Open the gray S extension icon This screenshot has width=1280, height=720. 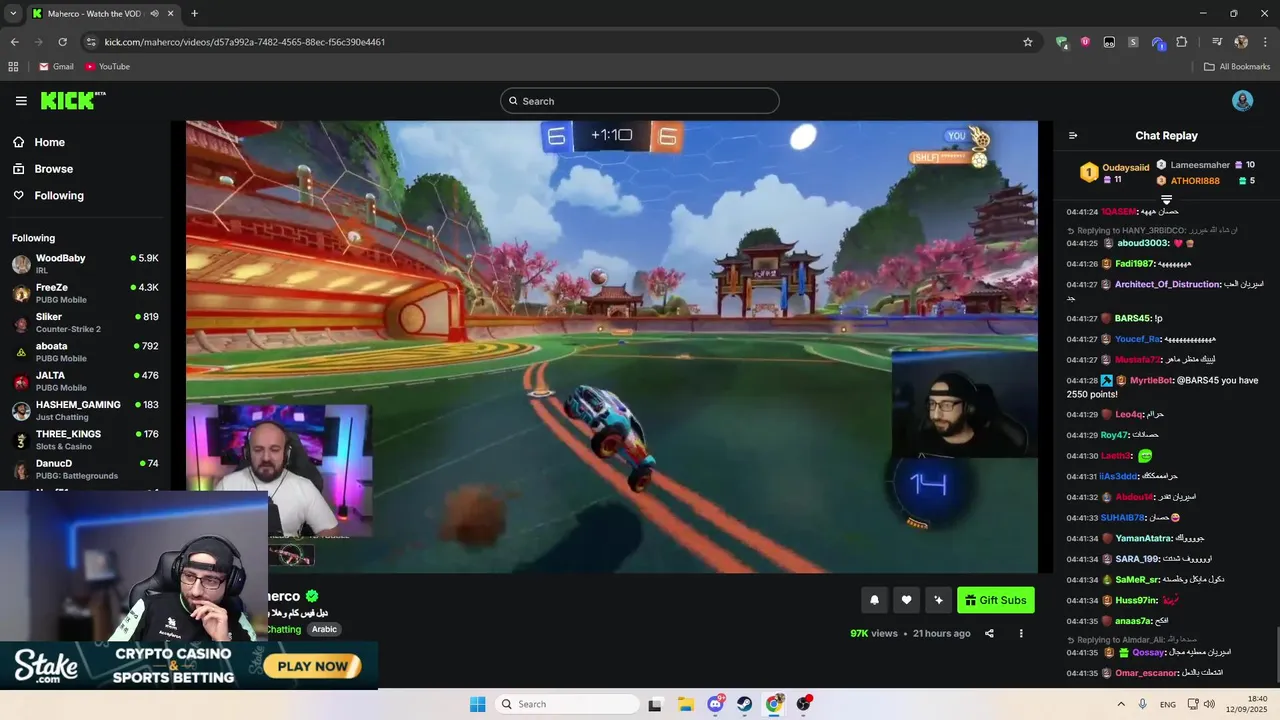1133,42
